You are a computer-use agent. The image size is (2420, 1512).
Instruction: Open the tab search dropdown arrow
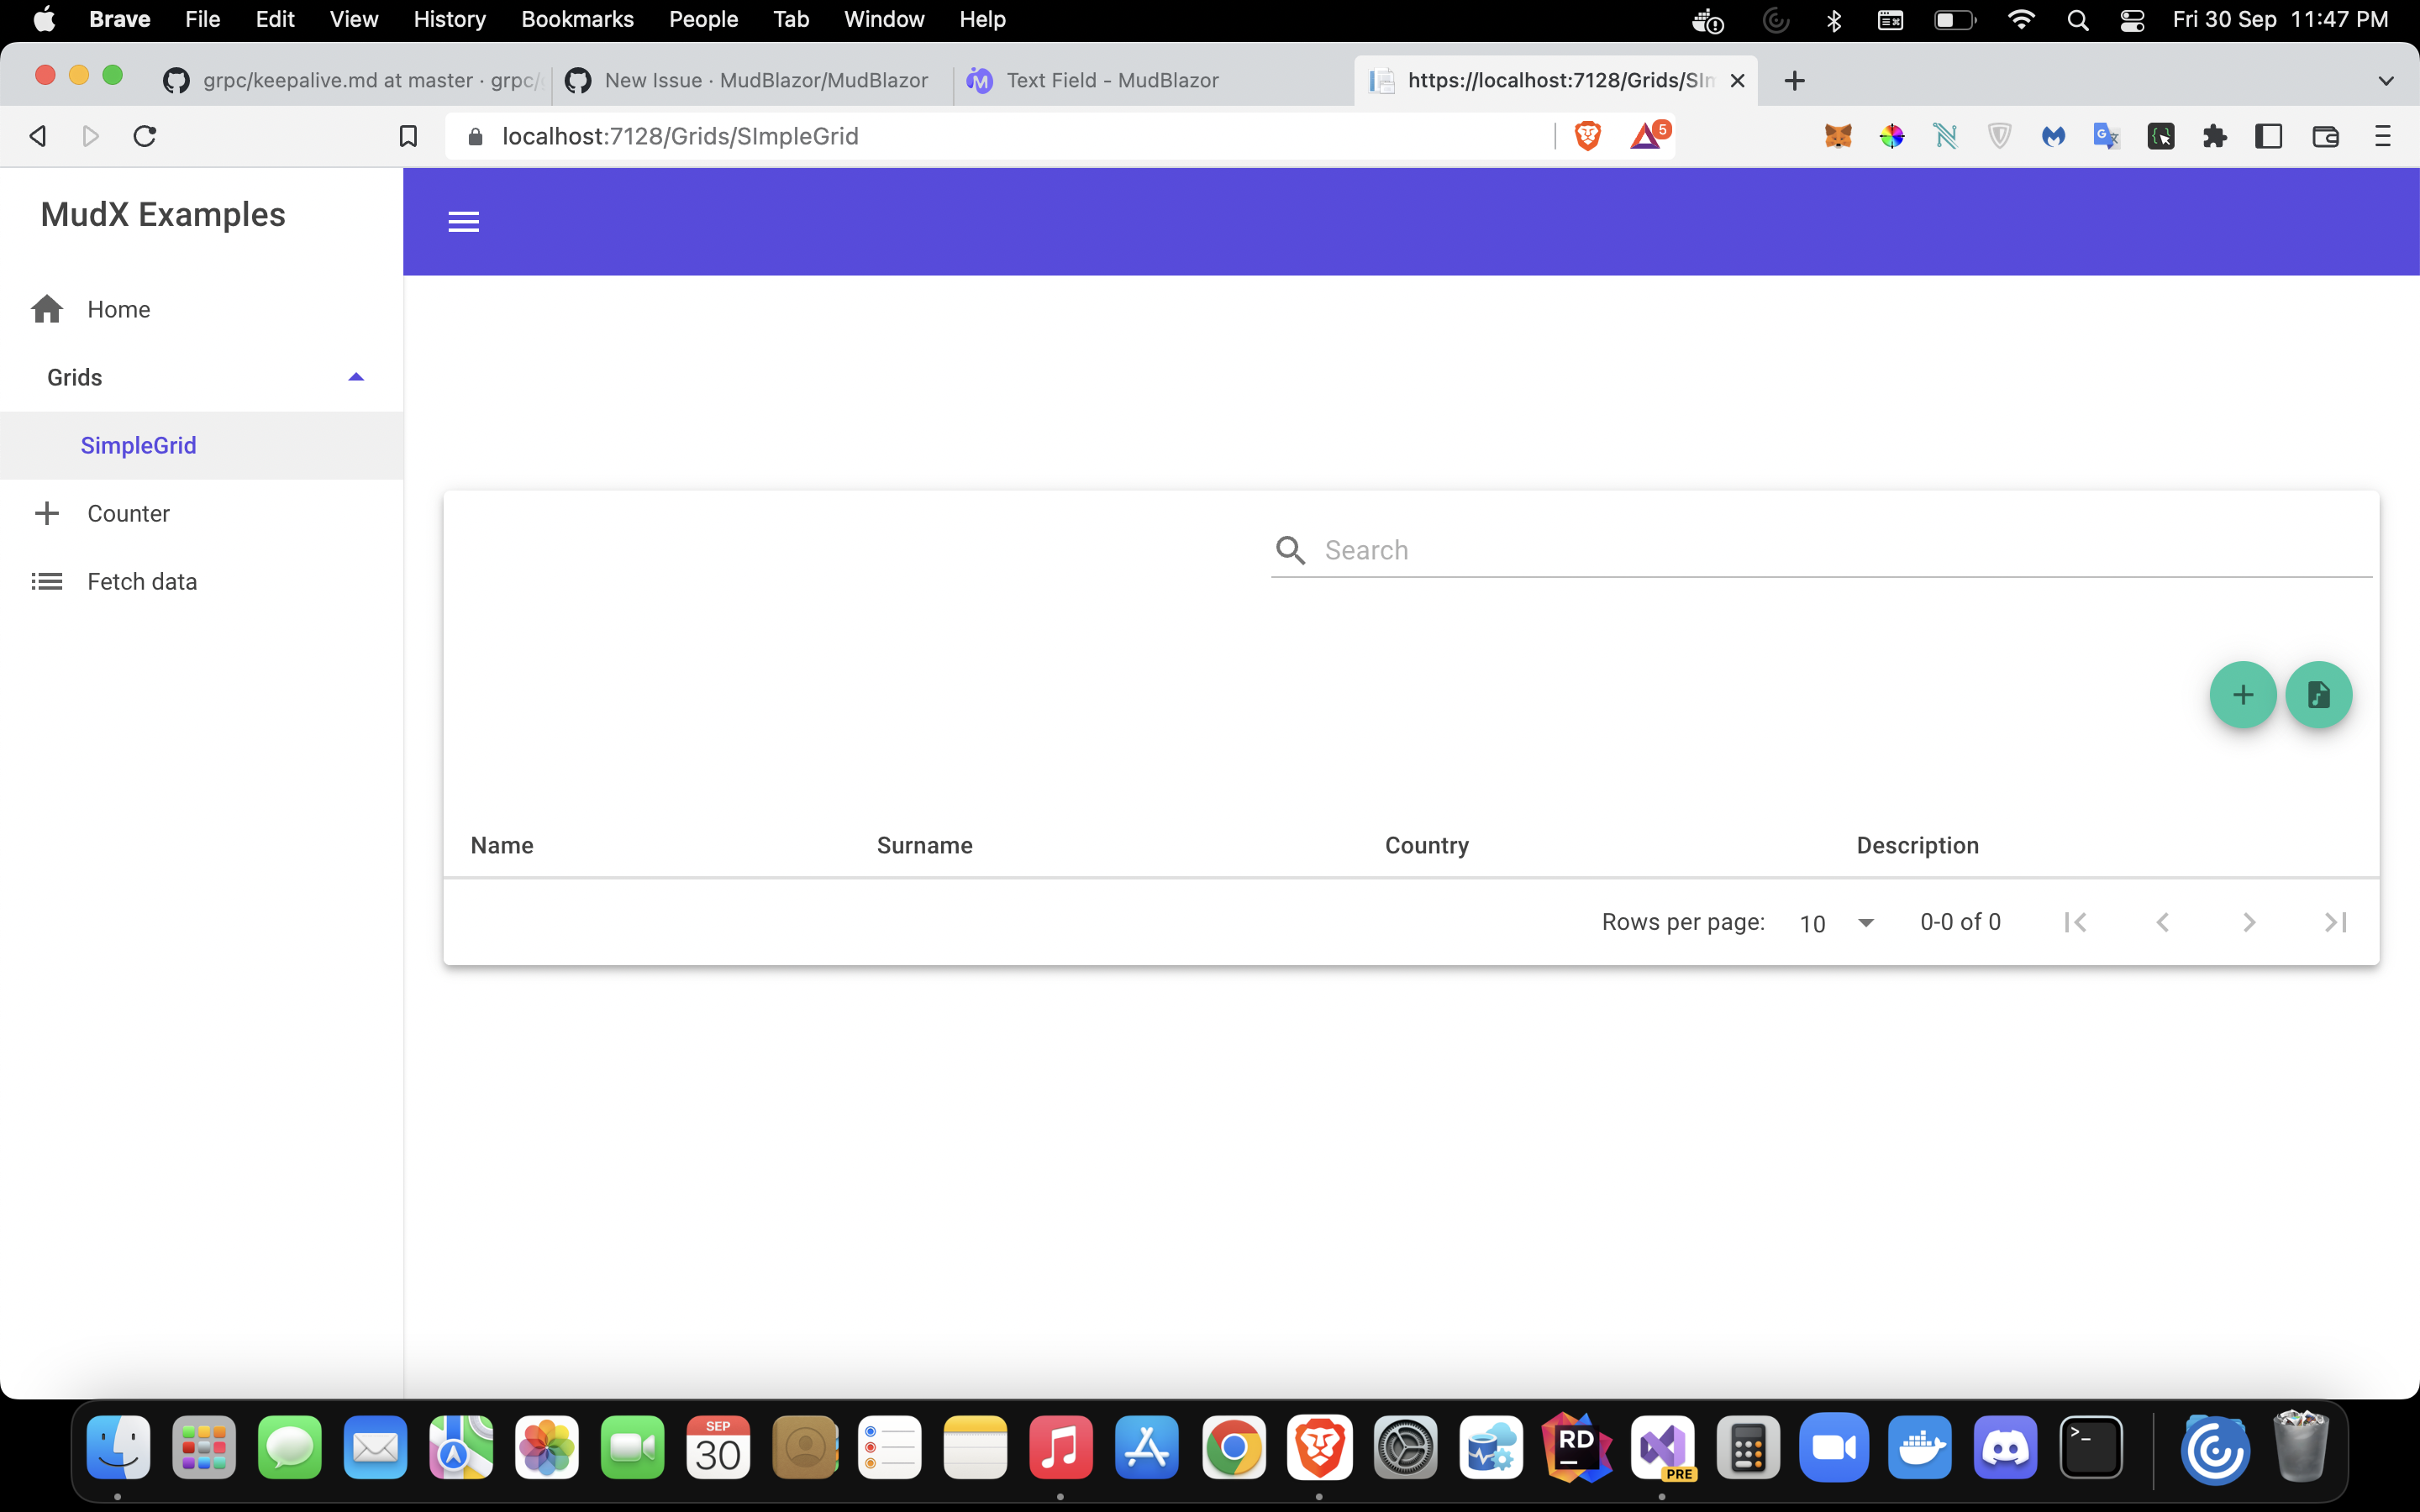2387,80
